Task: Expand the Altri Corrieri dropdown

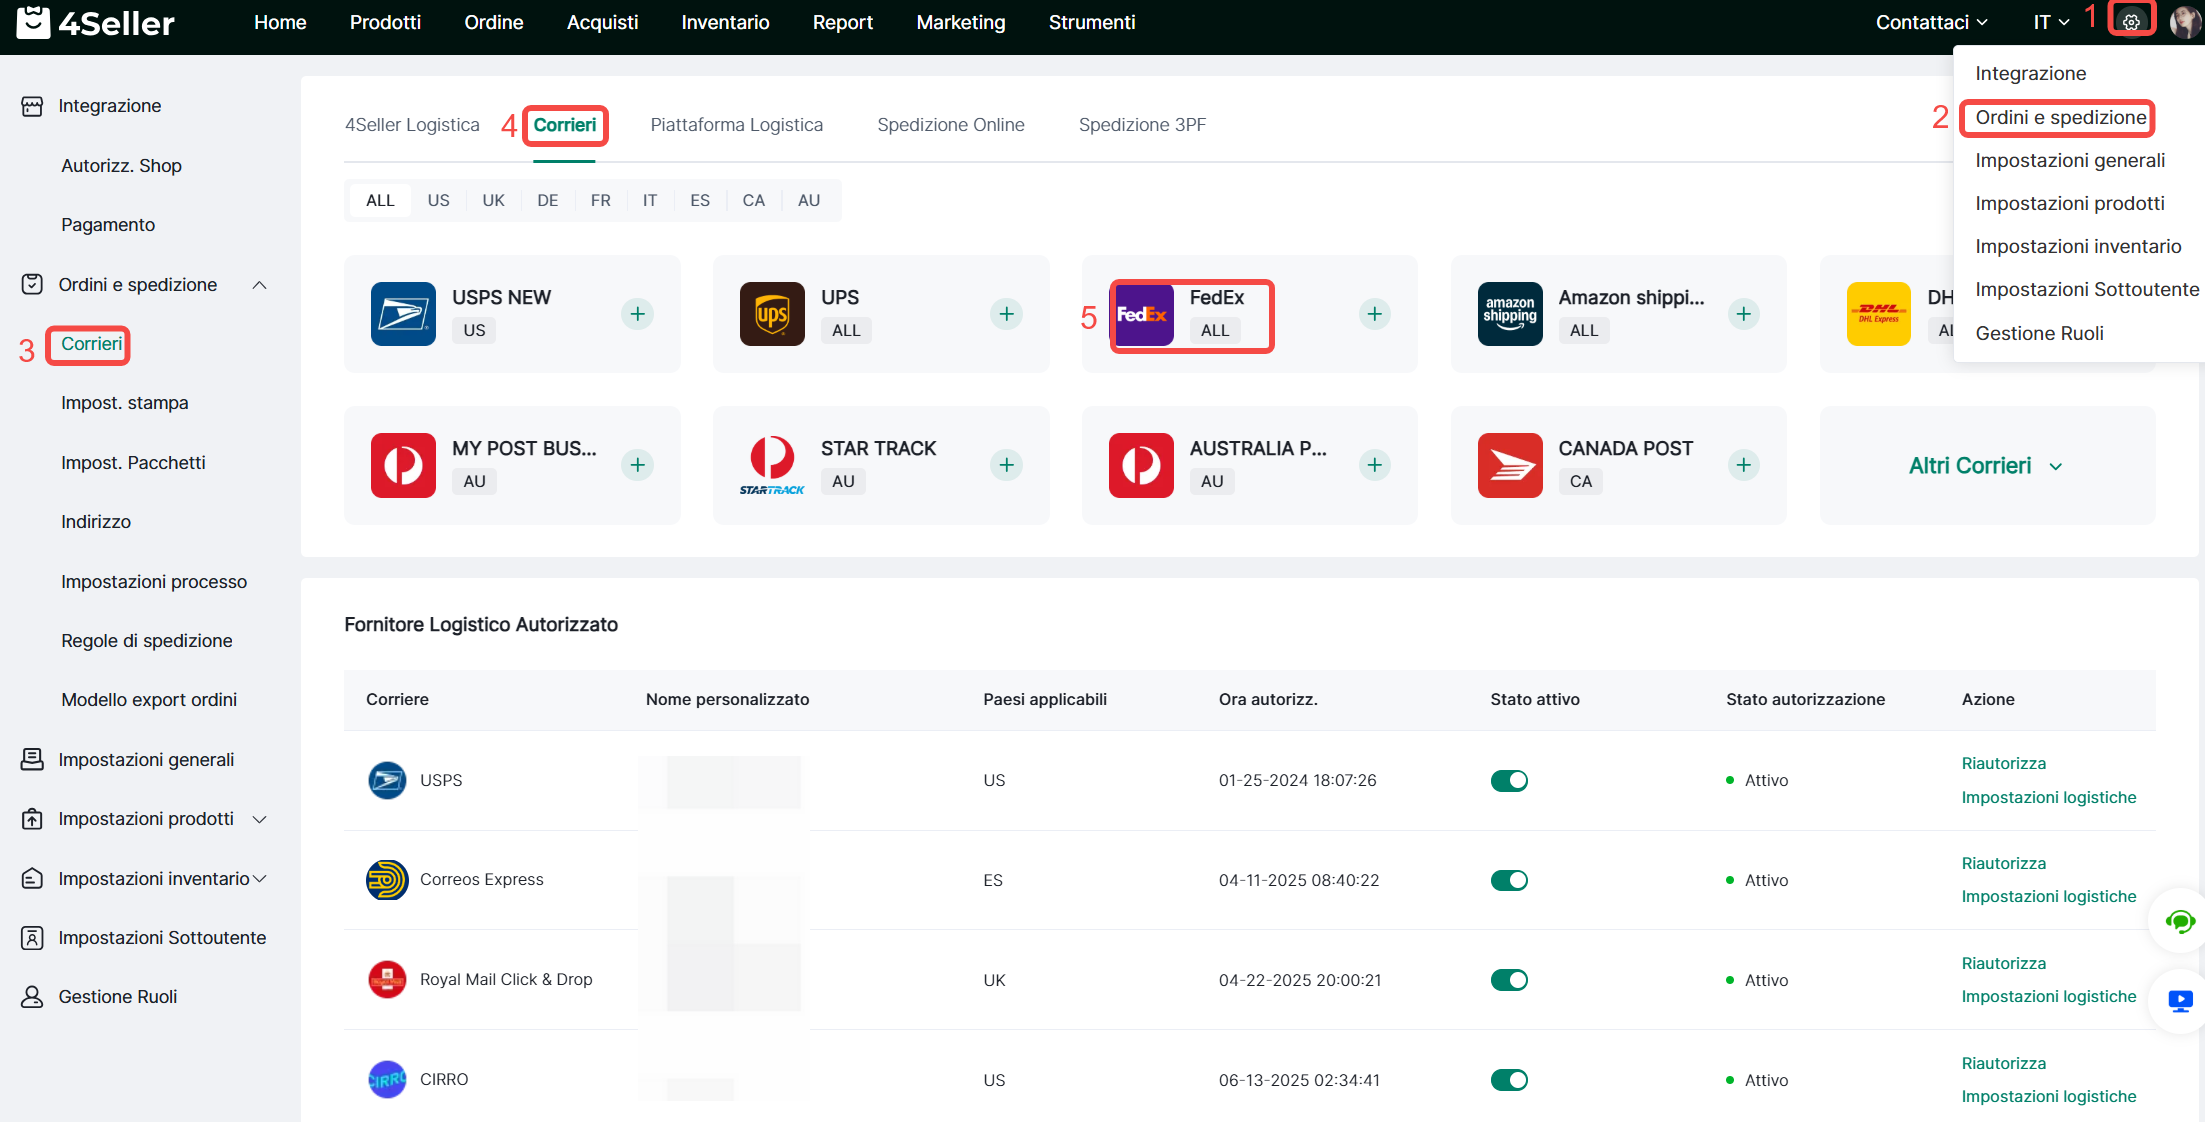Action: (1985, 466)
